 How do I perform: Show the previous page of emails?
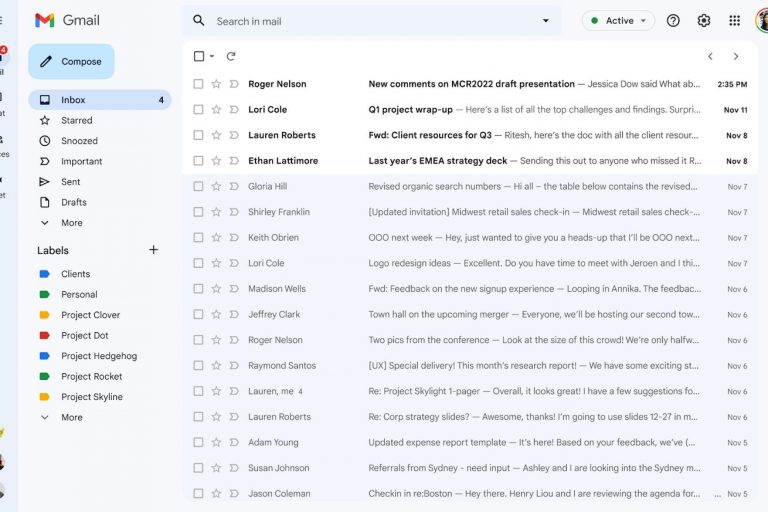[710, 56]
